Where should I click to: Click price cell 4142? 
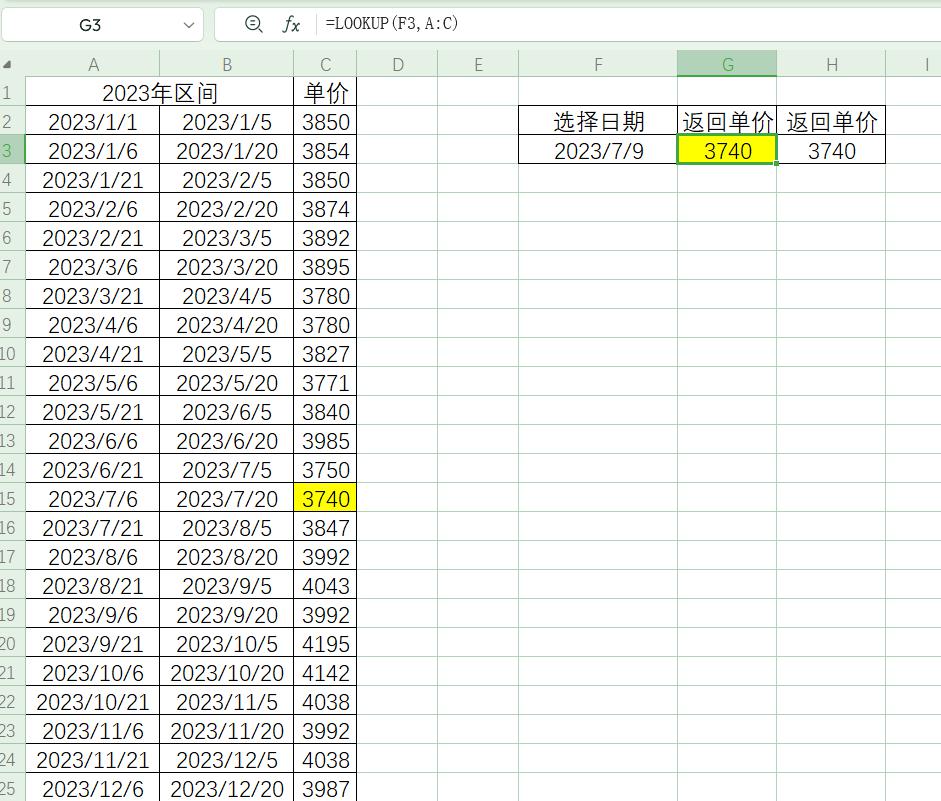325,672
